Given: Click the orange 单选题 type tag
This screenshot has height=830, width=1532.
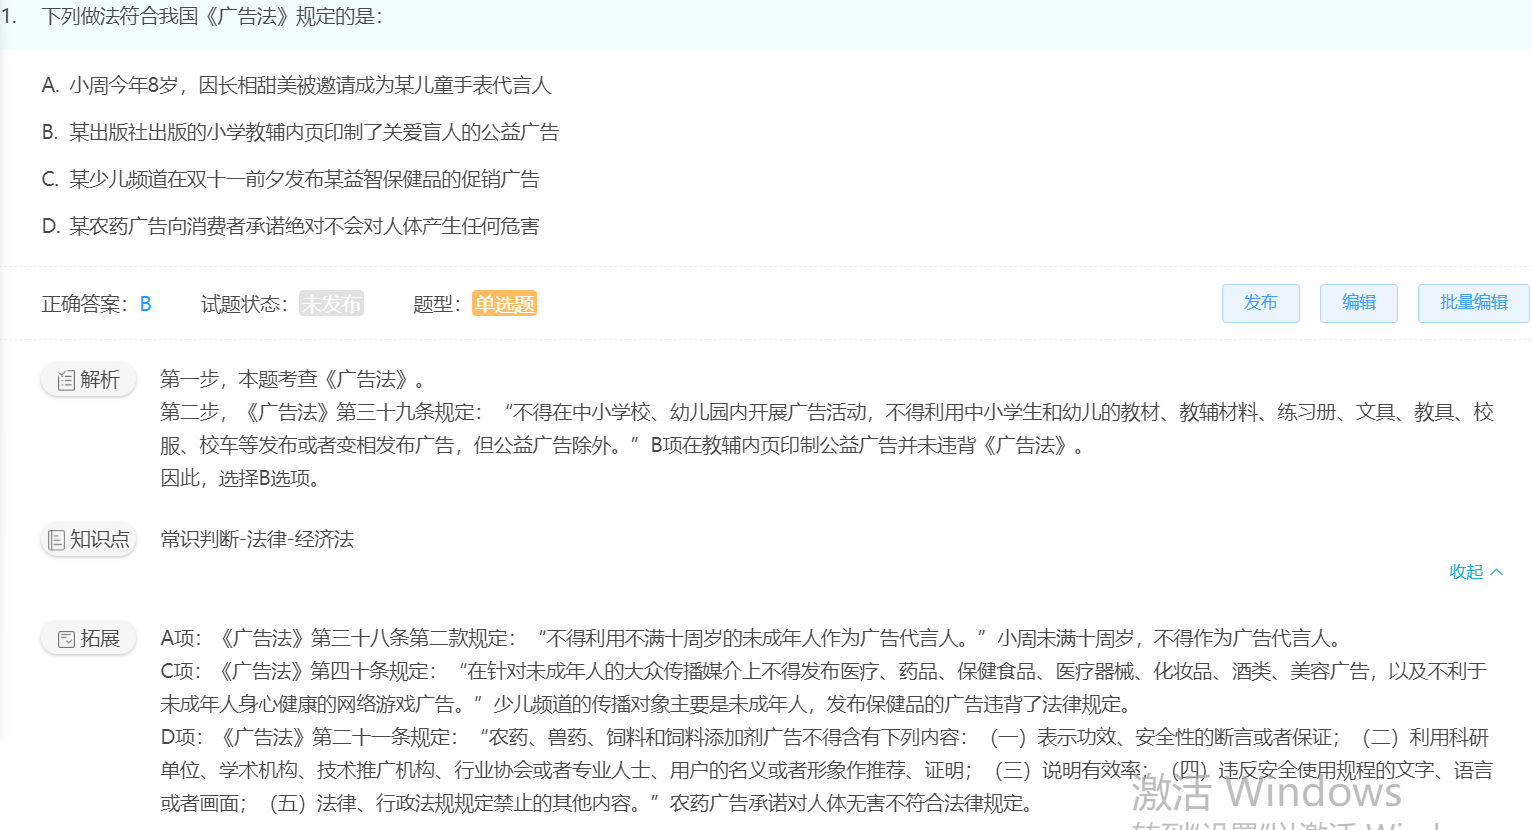Looking at the screenshot, I should pyautogui.click(x=504, y=304).
